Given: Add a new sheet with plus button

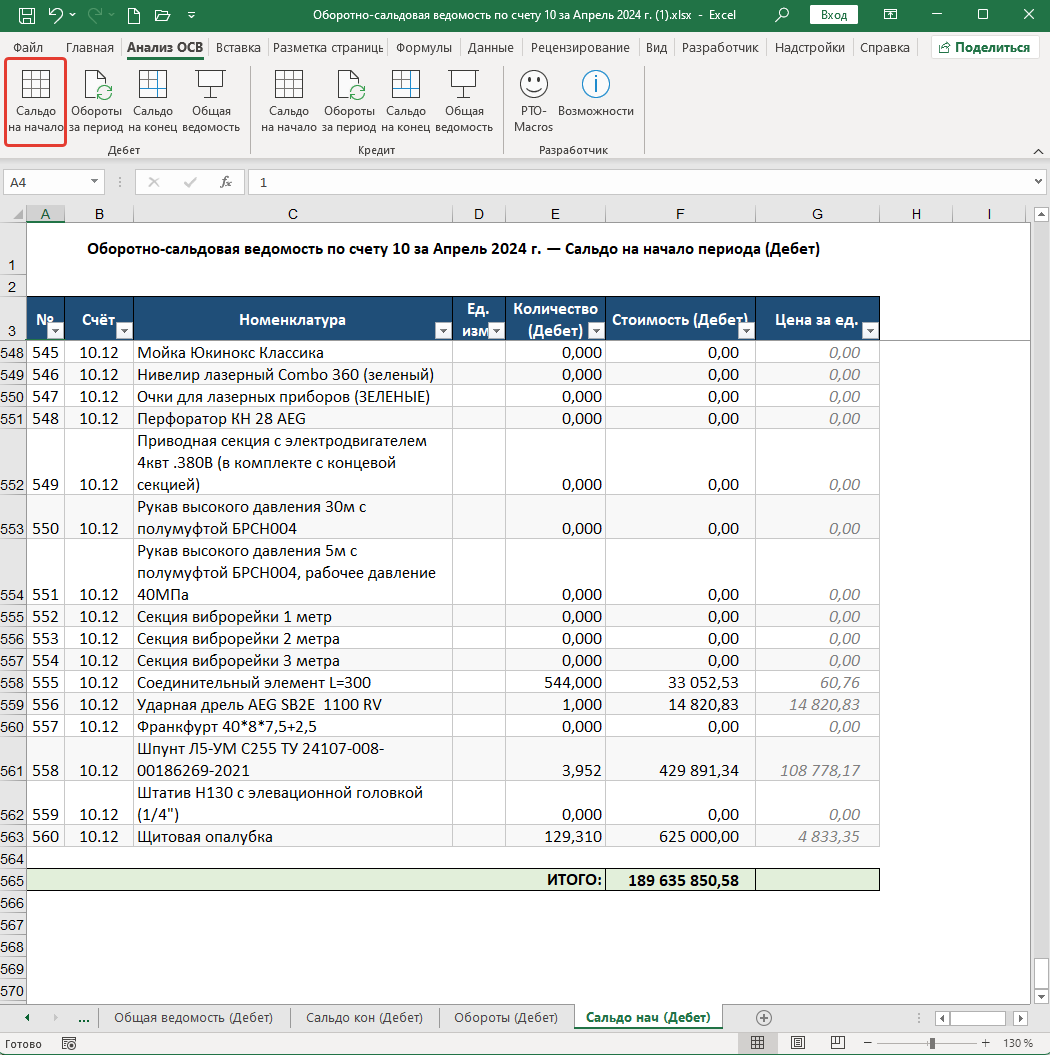Looking at the screenshot, I should tap(763, 1017).
